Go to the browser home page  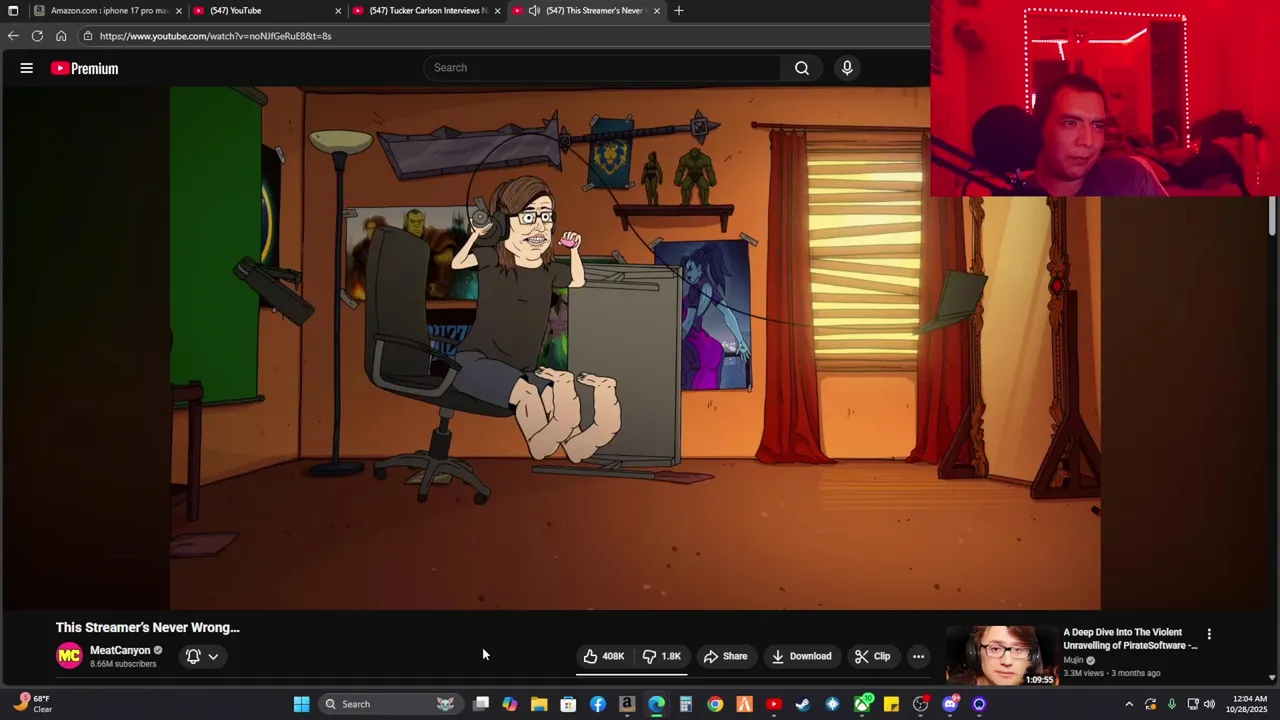click(61, 36)
